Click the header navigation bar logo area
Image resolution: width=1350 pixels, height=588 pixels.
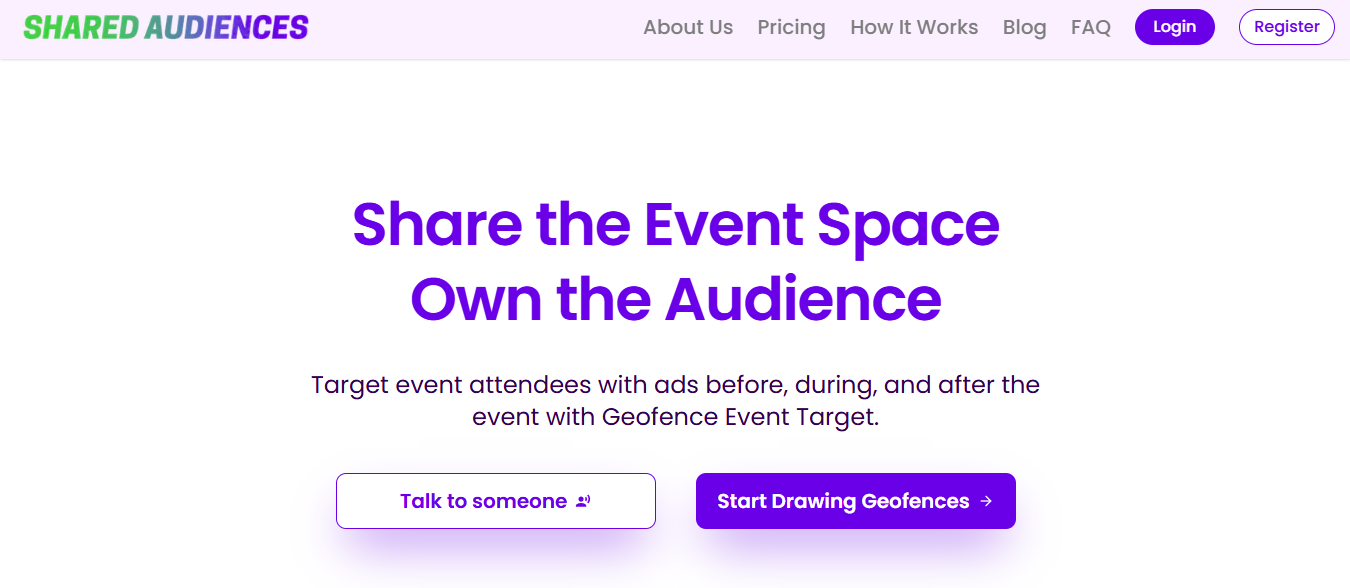pos(165,26)
